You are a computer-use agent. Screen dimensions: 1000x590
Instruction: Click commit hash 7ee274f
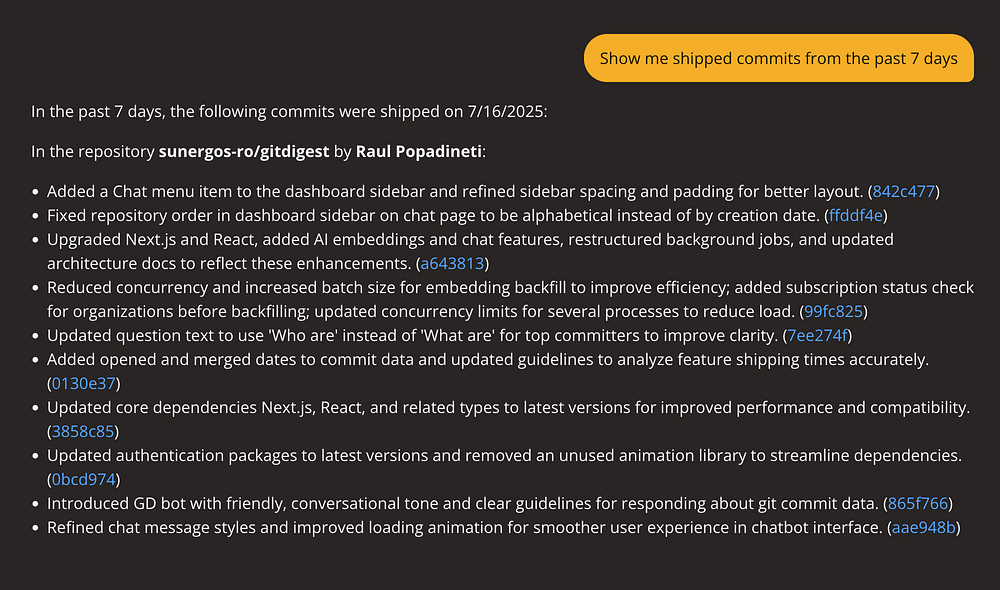click(819, 335)
